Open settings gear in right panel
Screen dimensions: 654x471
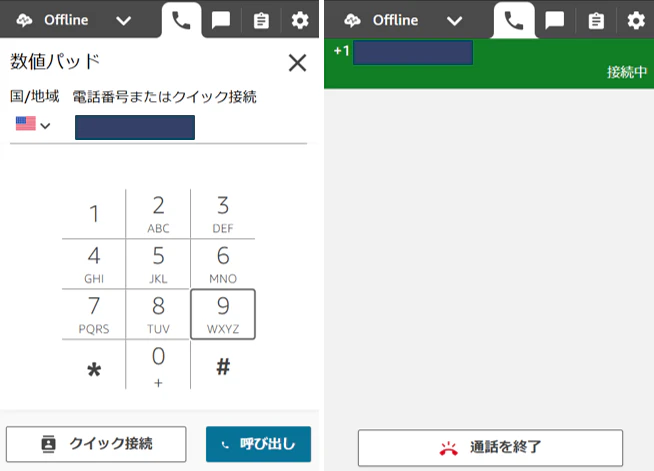636,20
